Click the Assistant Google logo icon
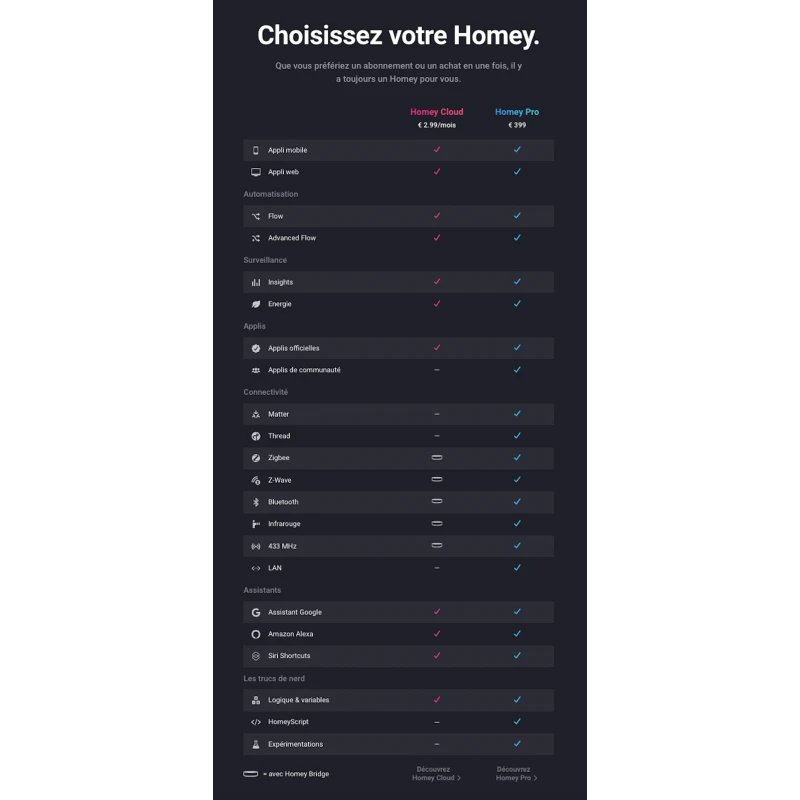 point(256,612)
